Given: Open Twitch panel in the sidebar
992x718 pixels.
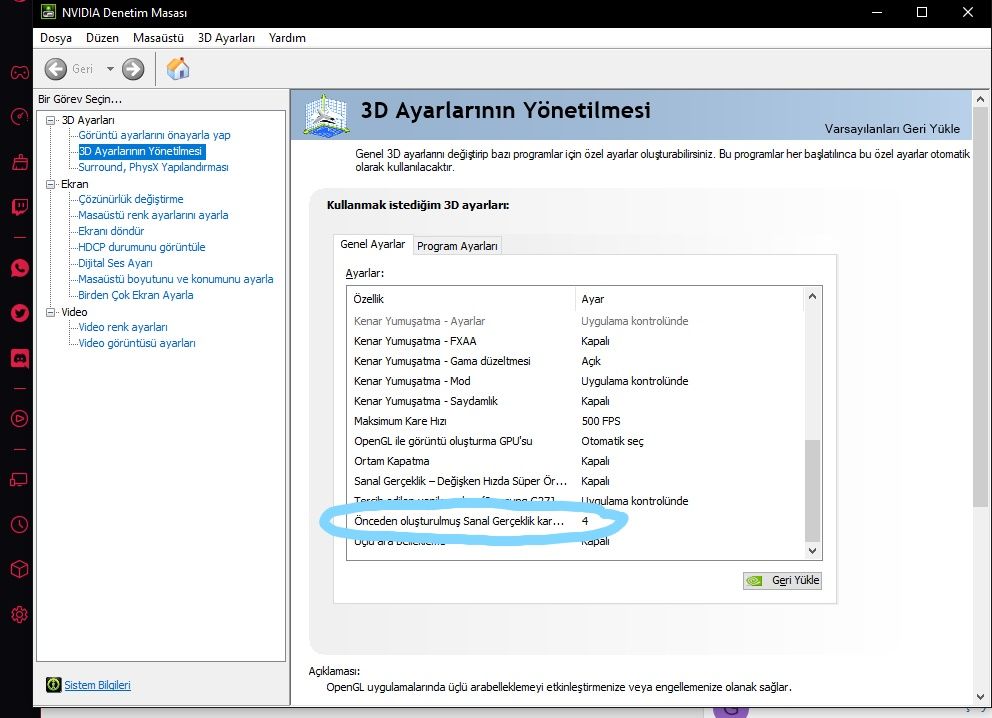Looking at the screenshot, I should point(19,207).
